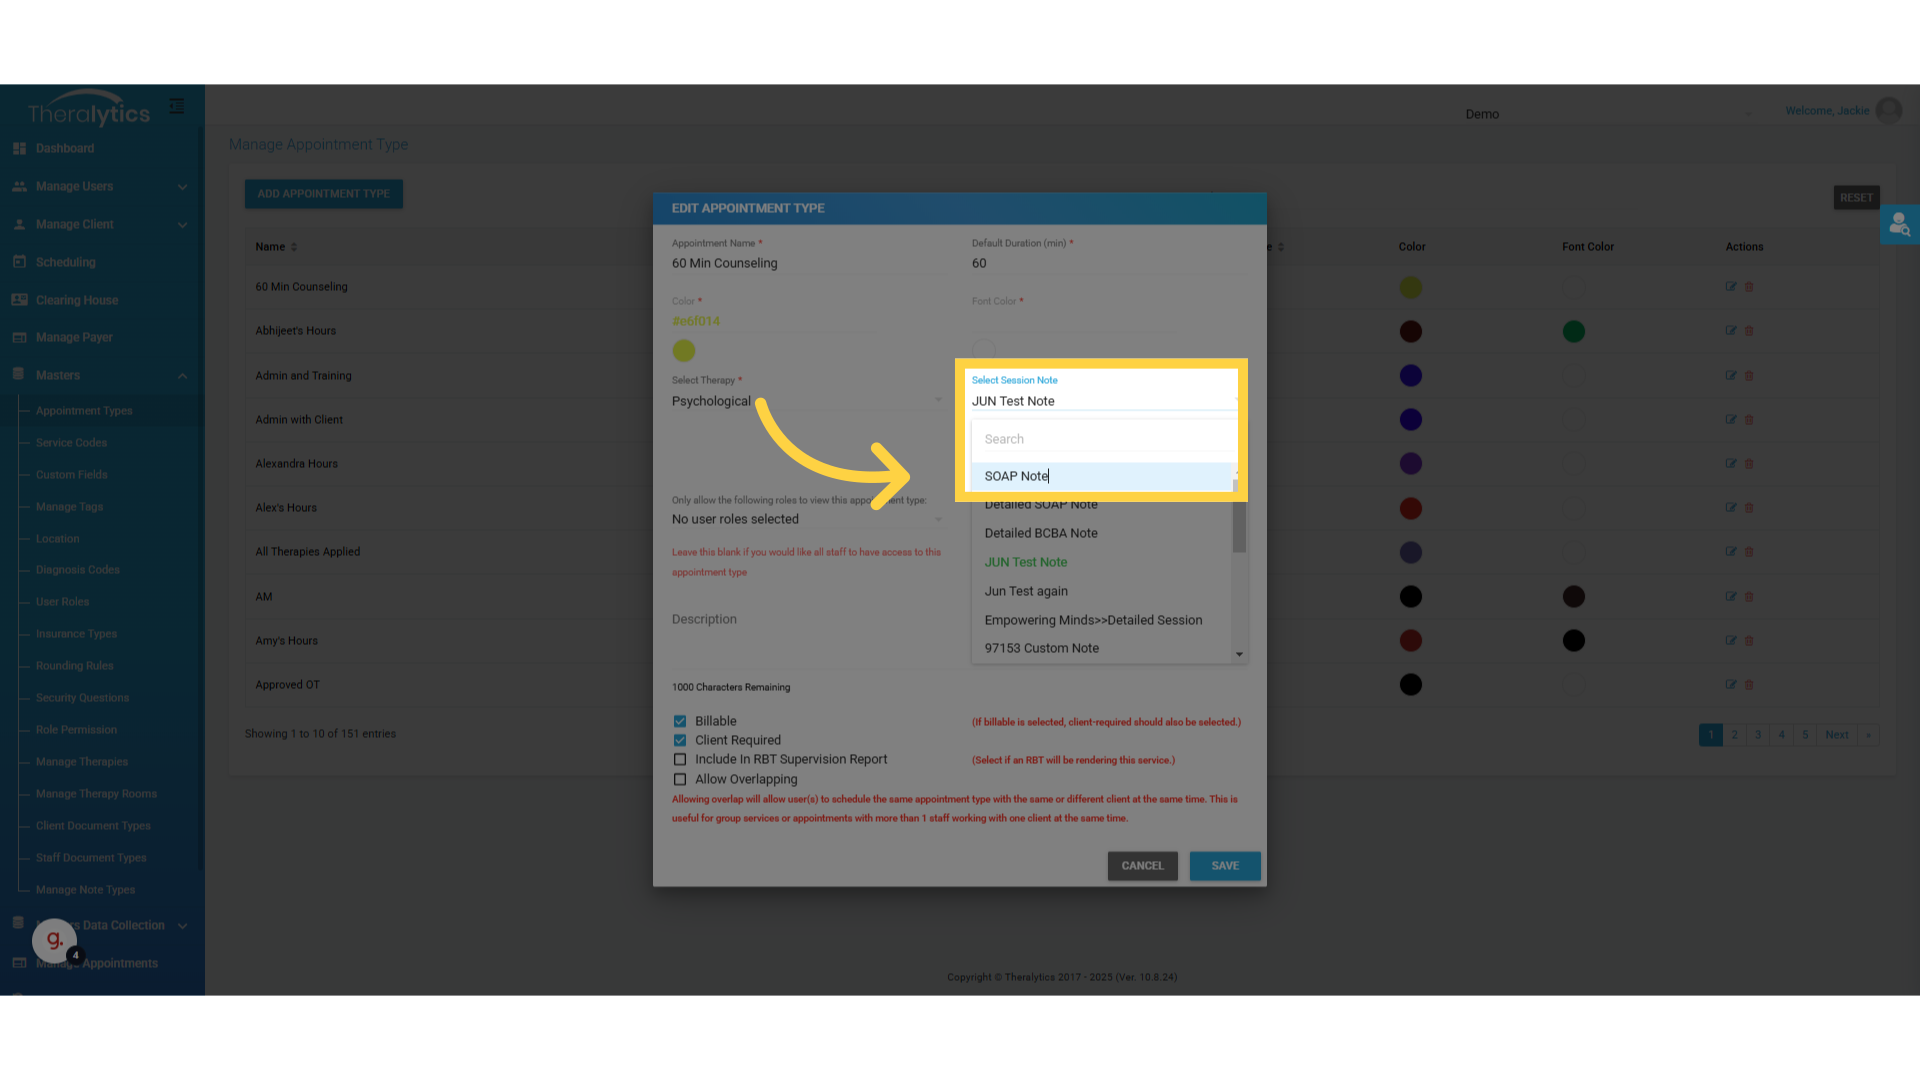
Task: Click the SAVE button
Action: click(1224, 866)
